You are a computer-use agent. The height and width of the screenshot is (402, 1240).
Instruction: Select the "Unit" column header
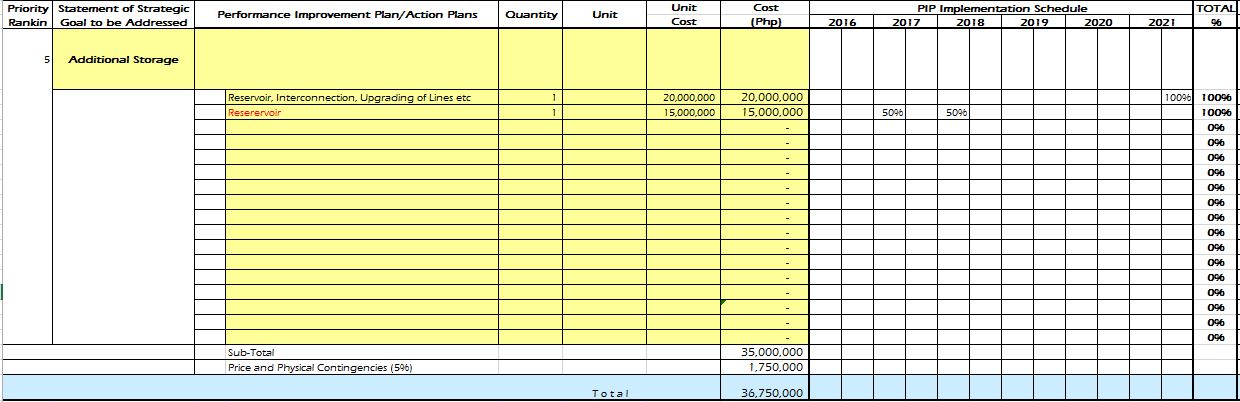tap(604, 15)
